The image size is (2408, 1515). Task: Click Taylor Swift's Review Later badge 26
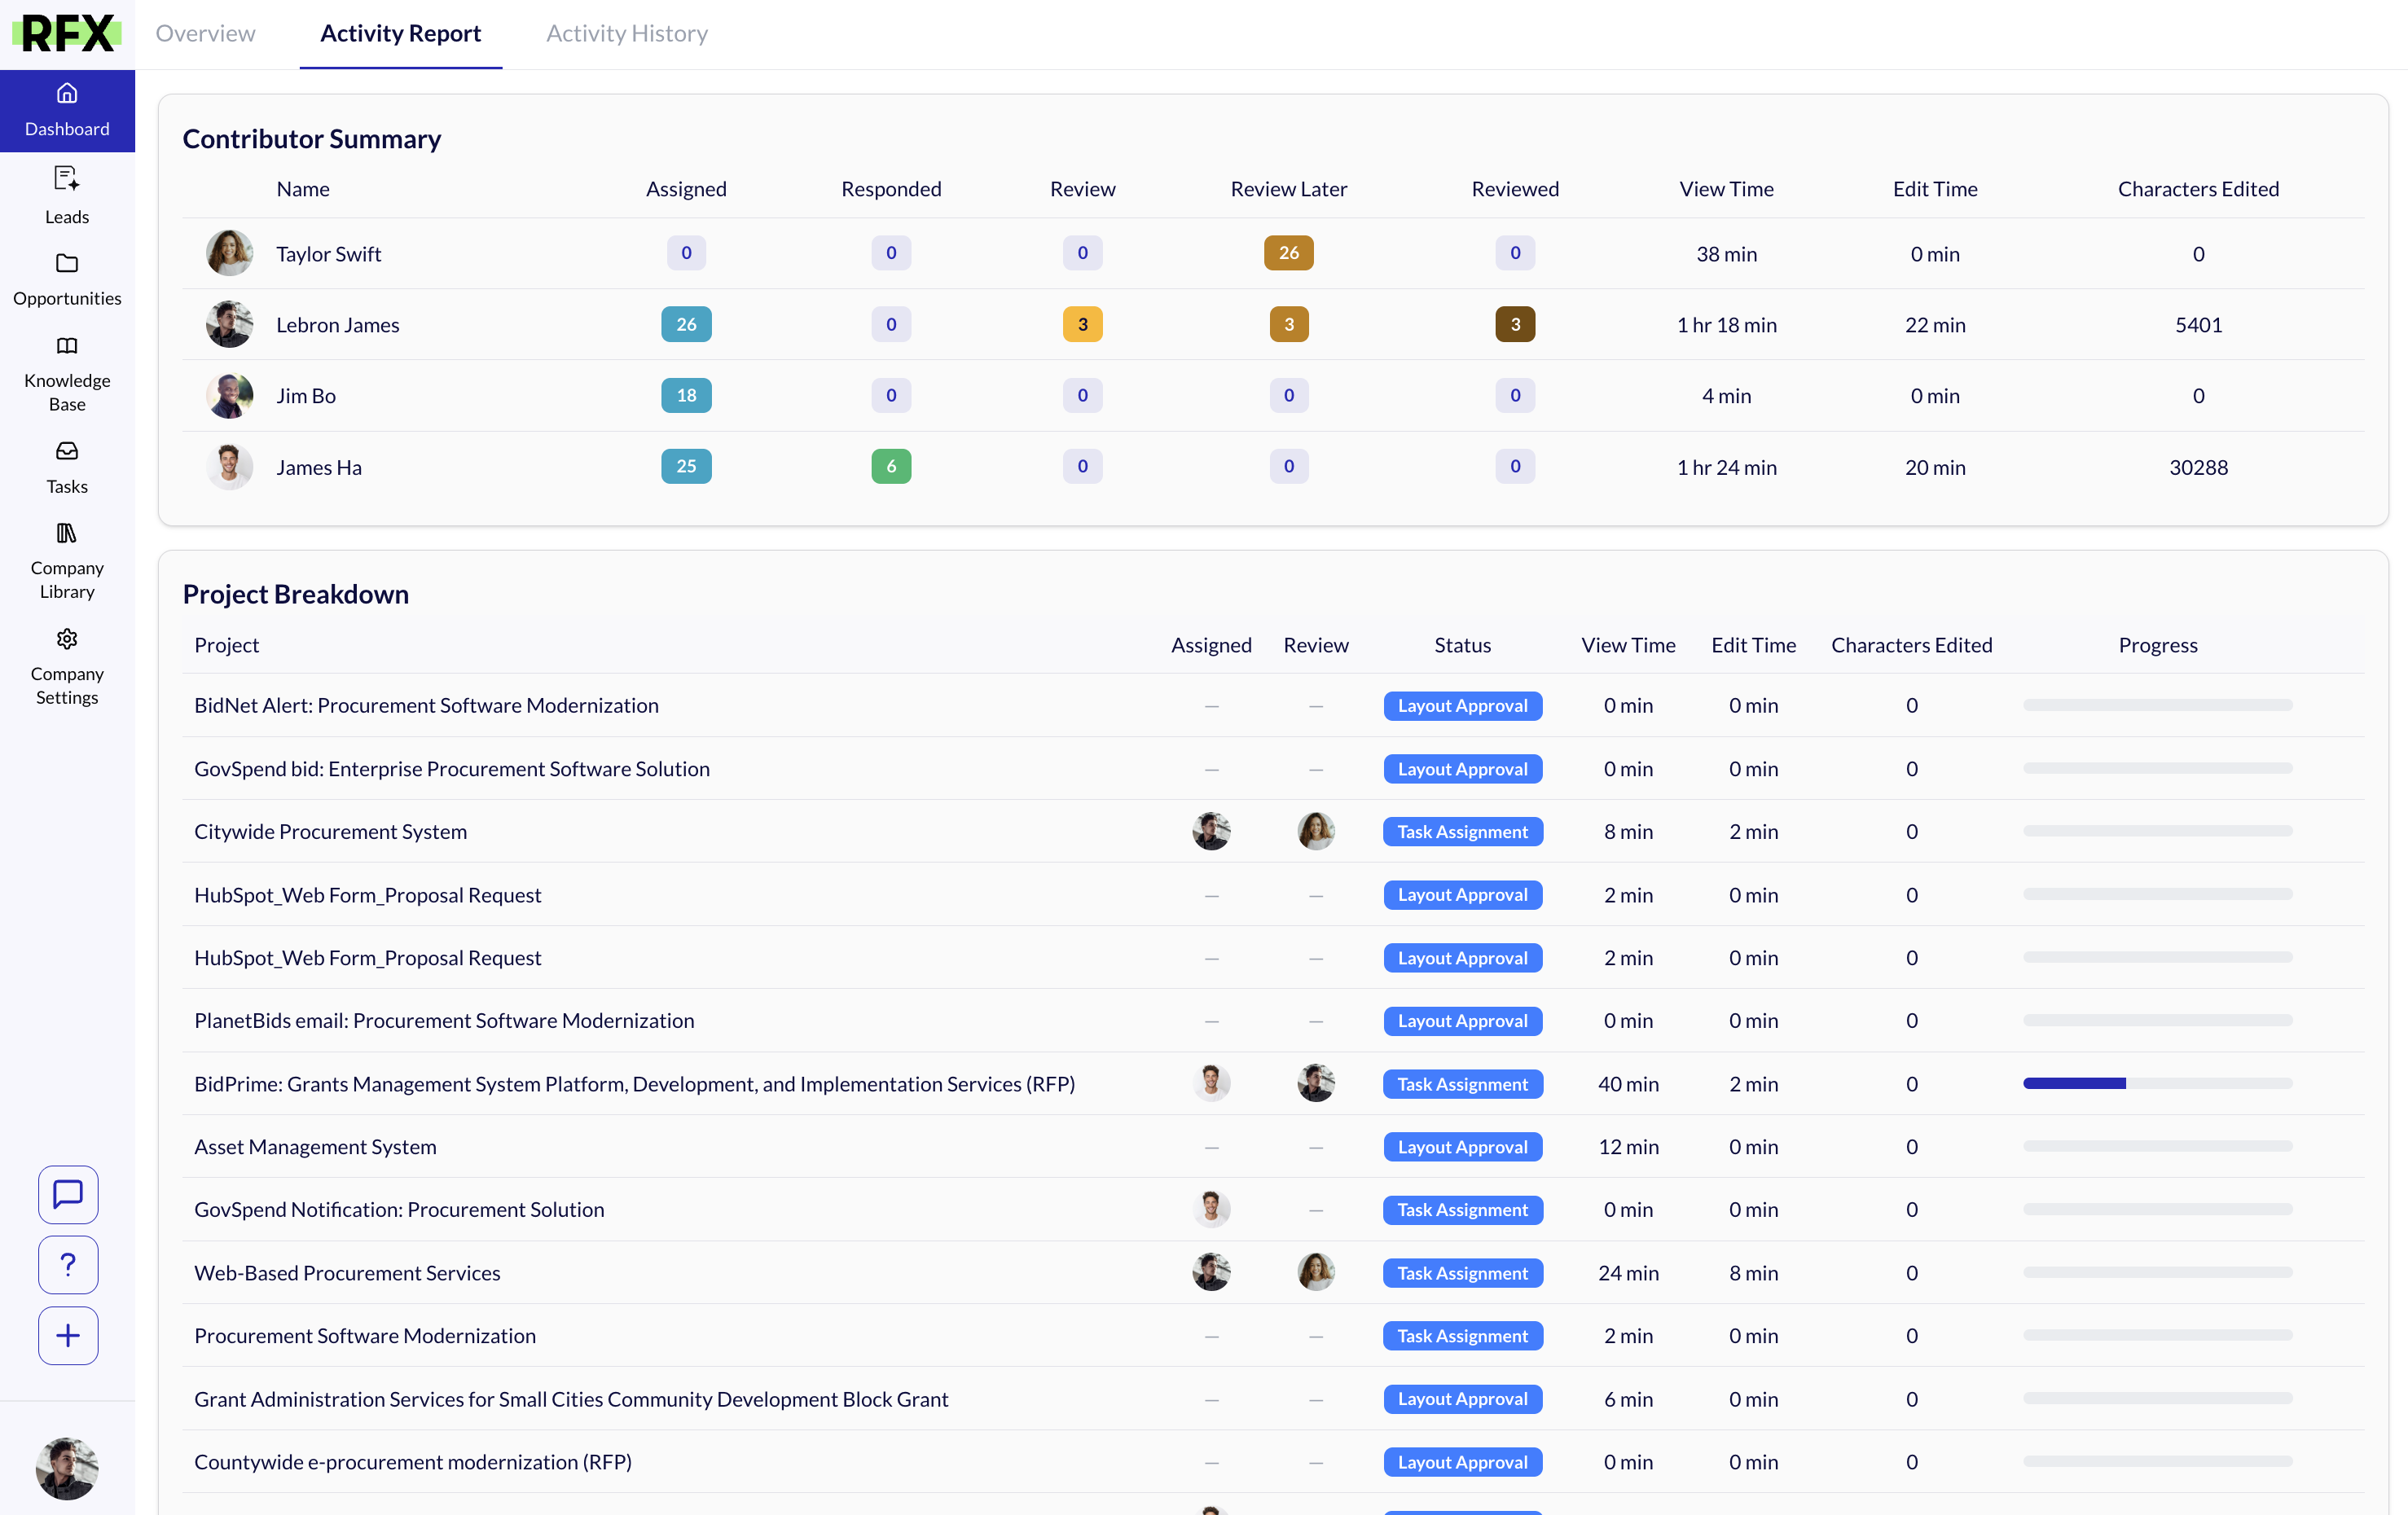(x=1288, y=253)
